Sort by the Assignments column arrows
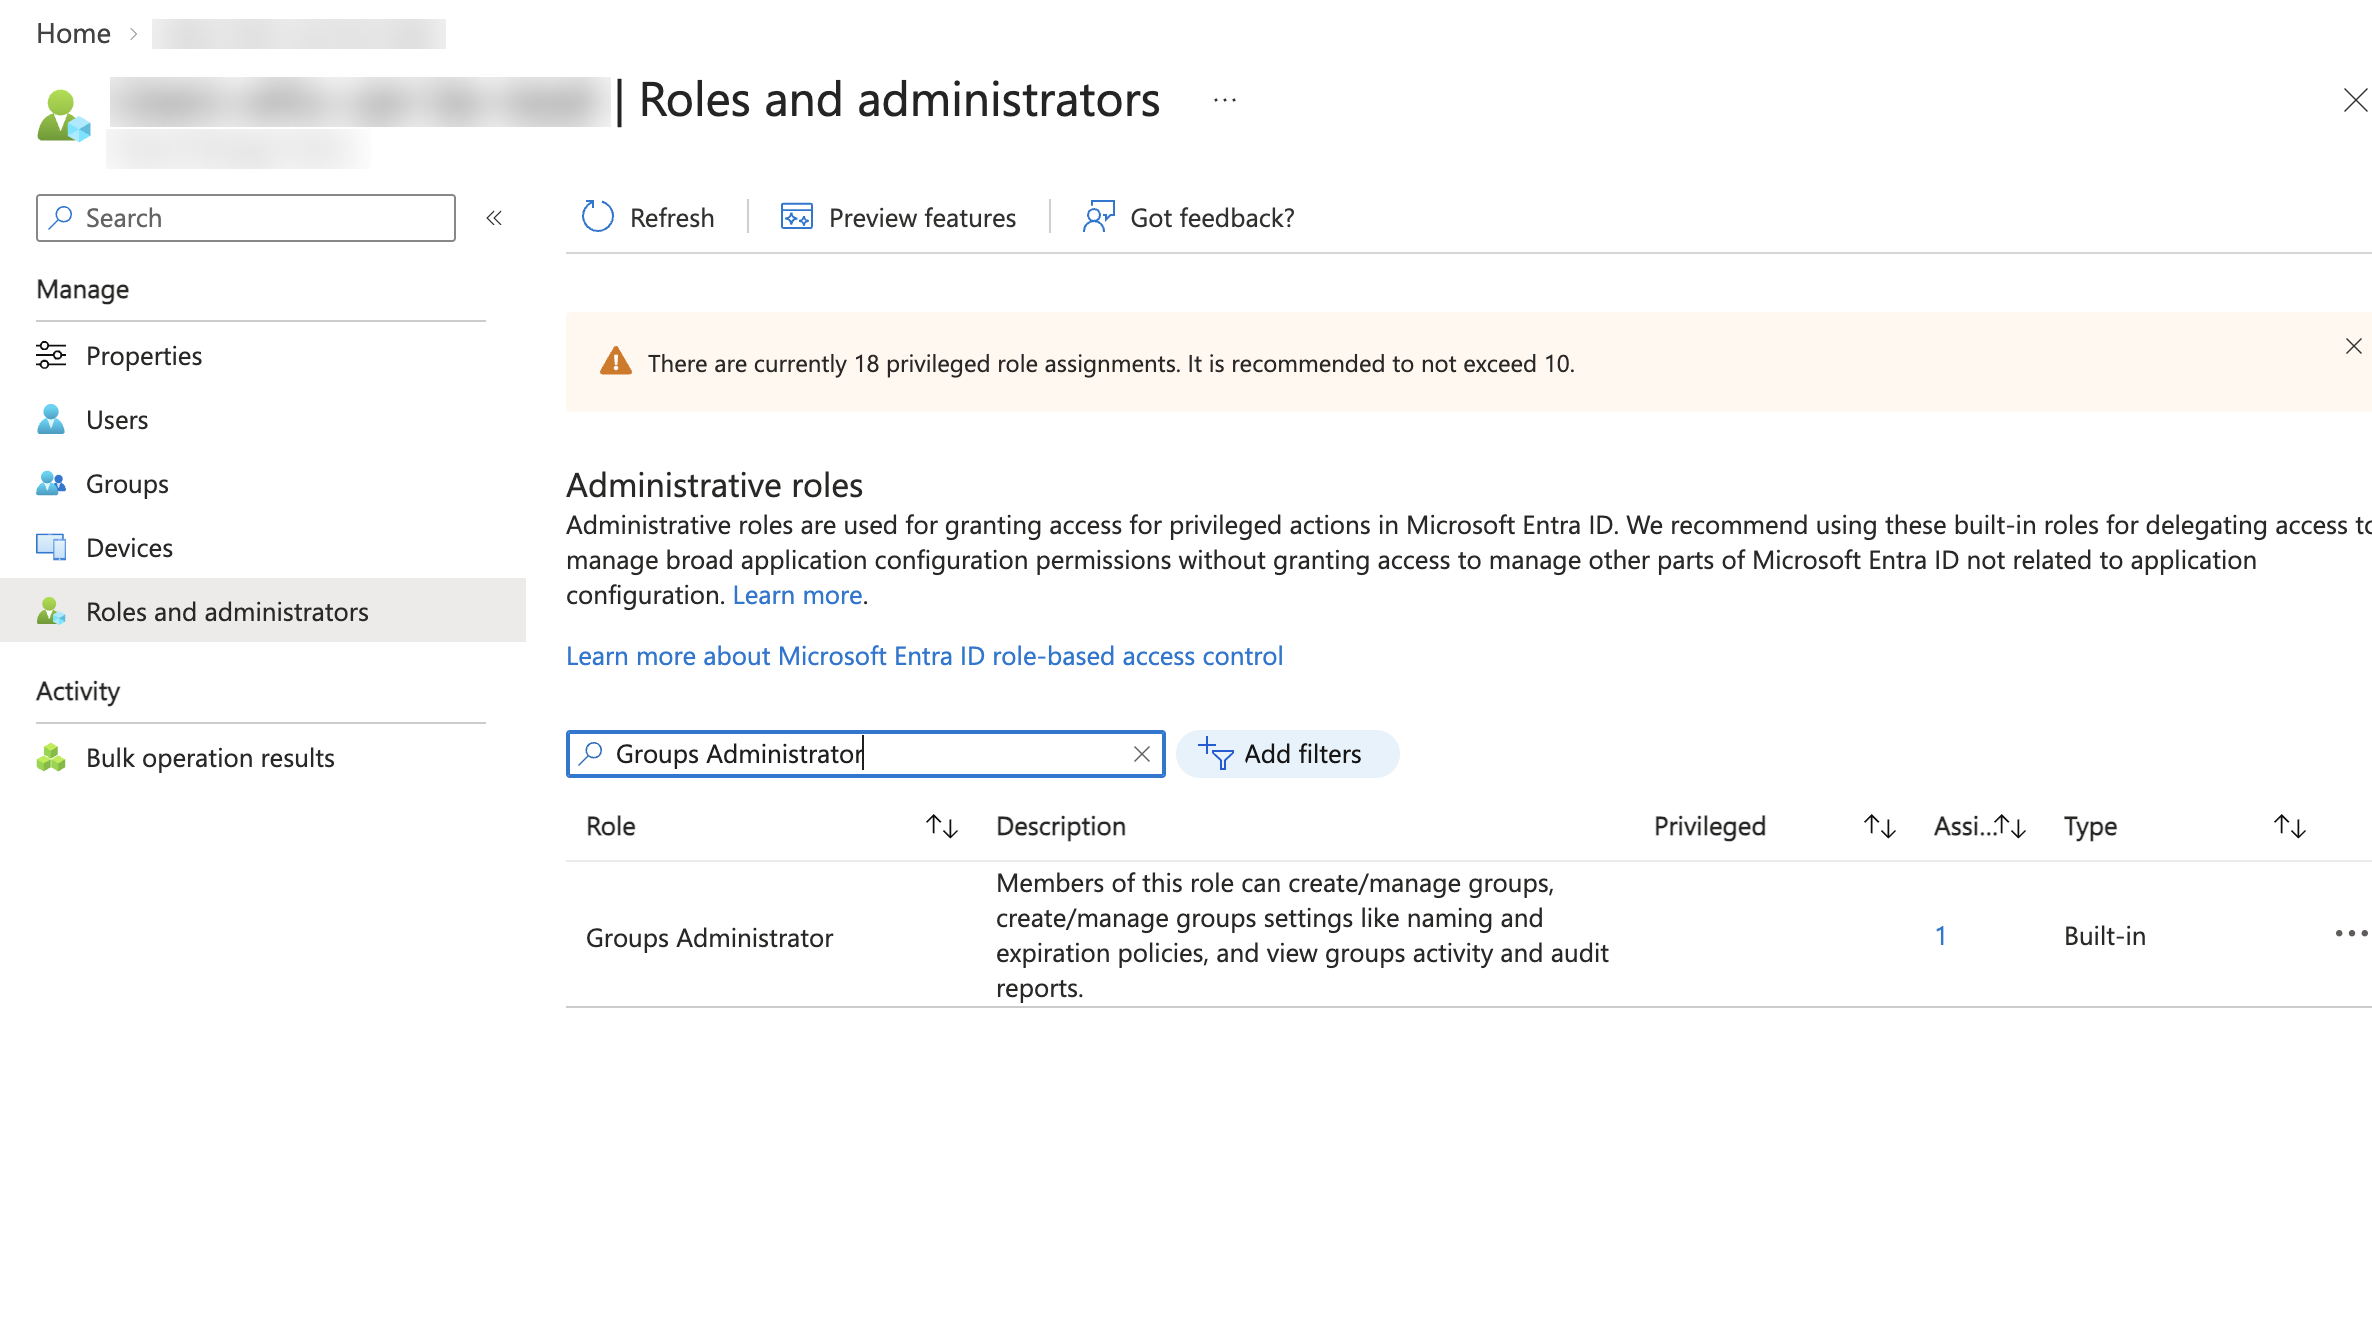The image size is (2372, 1336). (2010, 826)
